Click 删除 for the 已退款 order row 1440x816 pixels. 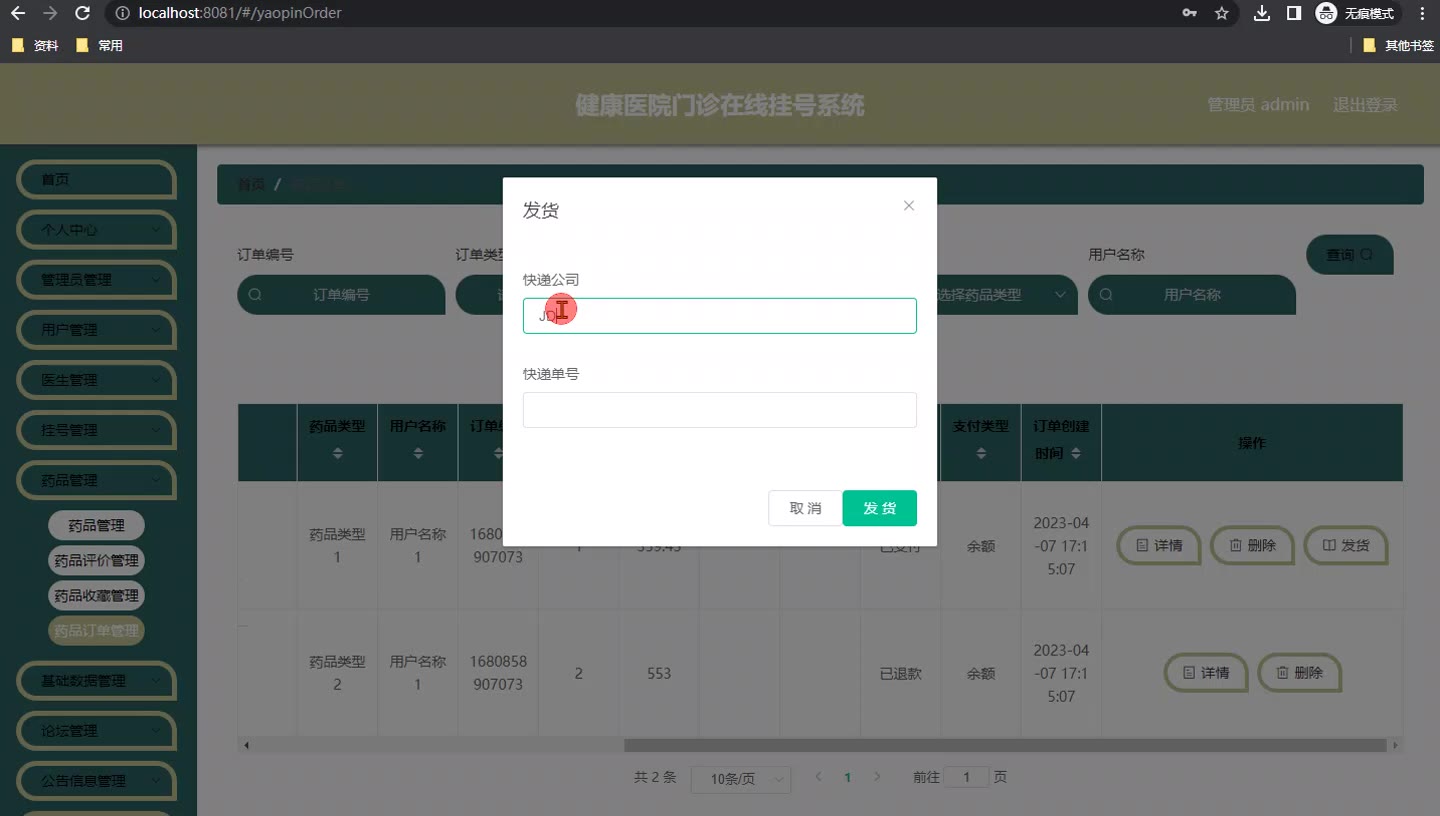click(x=1299, y=673)
